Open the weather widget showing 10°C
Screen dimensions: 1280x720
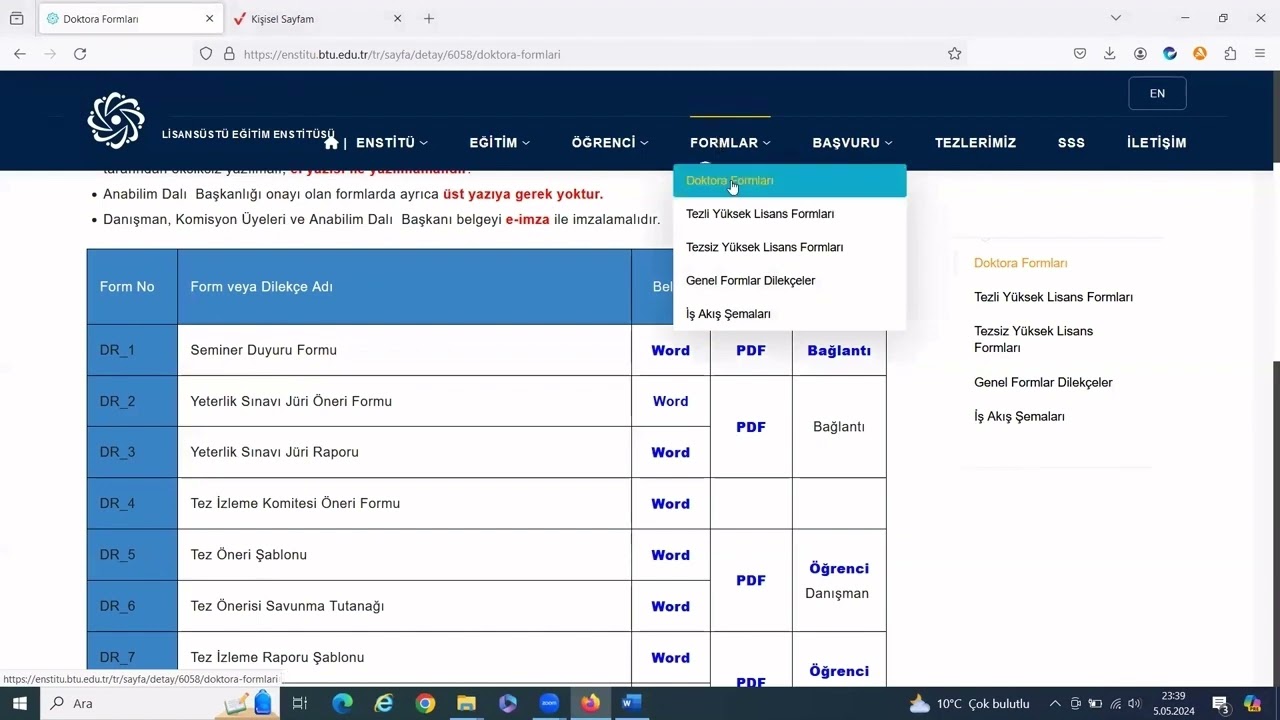click(x=969, y=703)
